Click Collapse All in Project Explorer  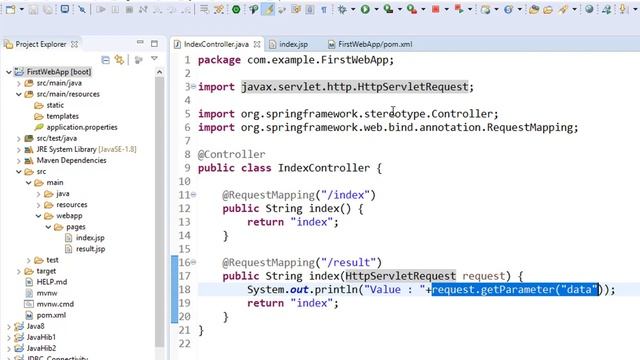pyautogui.click(x=105, y=60)
